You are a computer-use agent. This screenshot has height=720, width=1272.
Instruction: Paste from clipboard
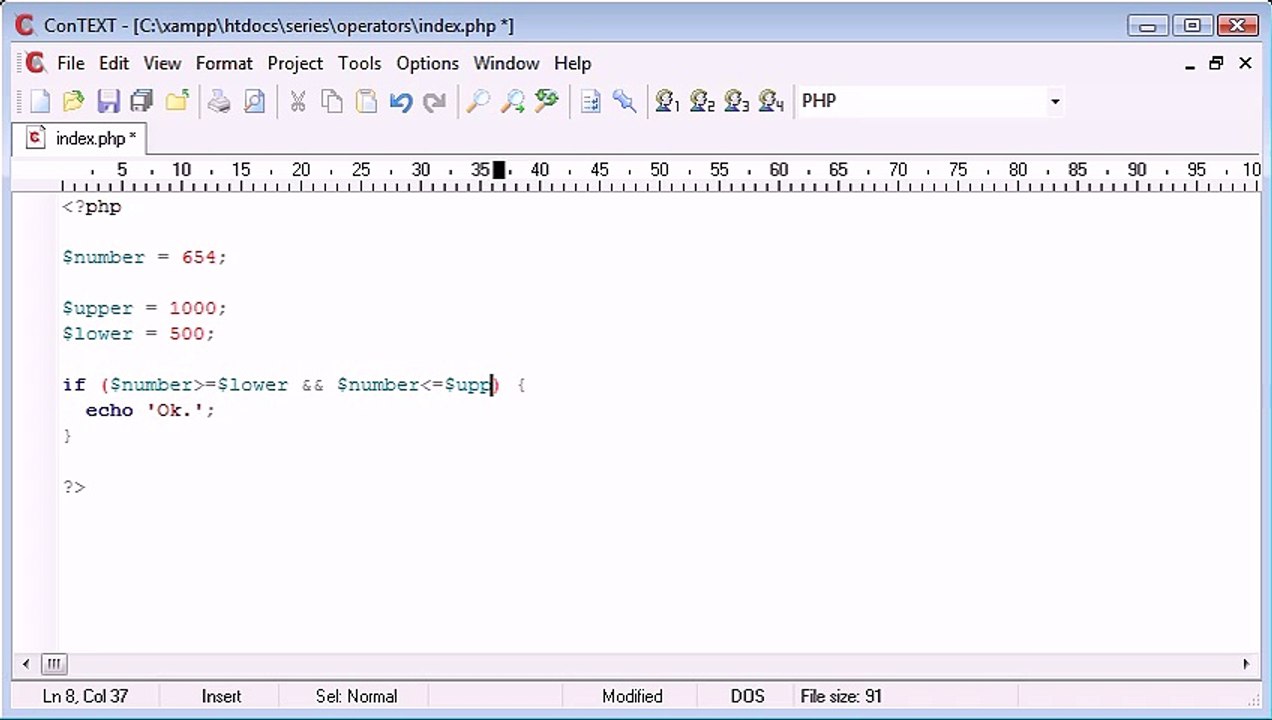pyautogui.click(x=366, y=101)
